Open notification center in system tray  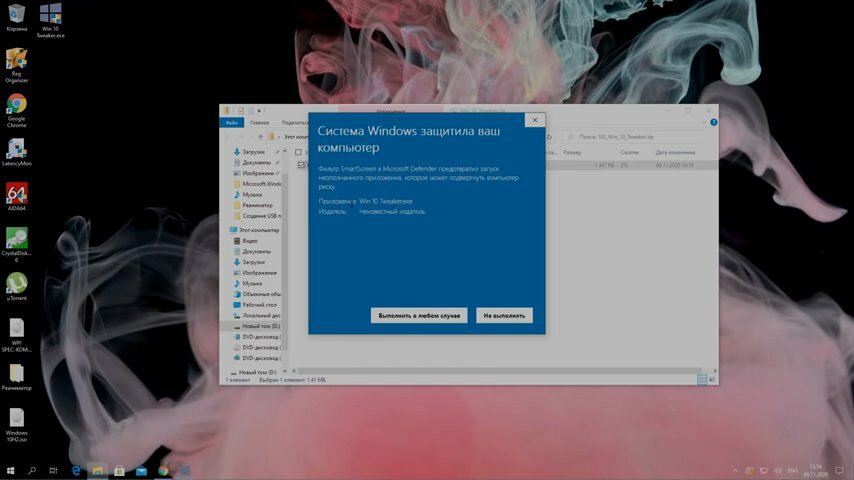[839, 471]
